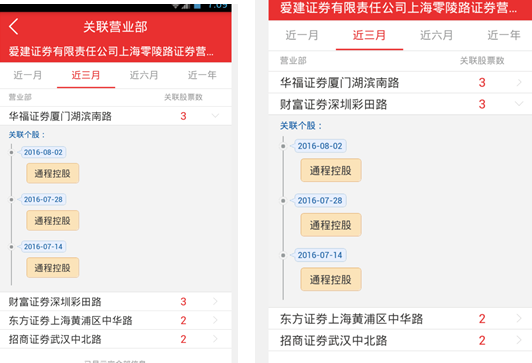The height and width of the screenshot is (363, 532).
Task: Click 关联股票数 column header in left screen
Action: tap(183, 97)
